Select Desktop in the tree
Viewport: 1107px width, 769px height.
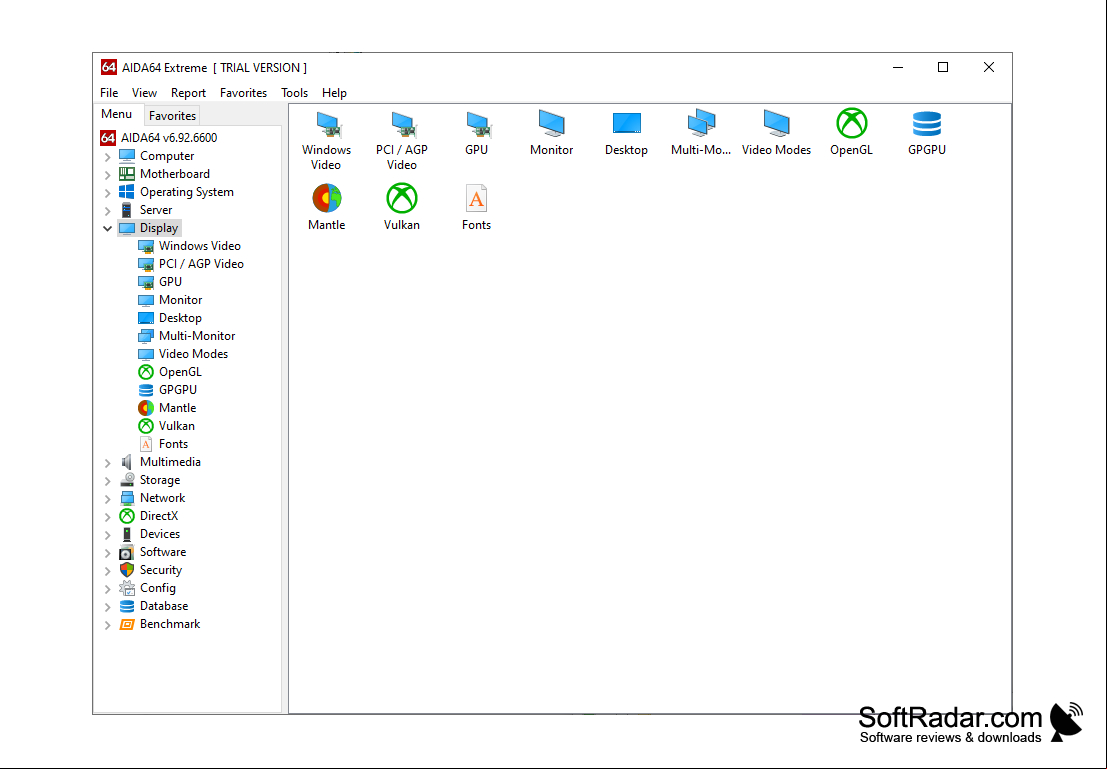(170, 318)
